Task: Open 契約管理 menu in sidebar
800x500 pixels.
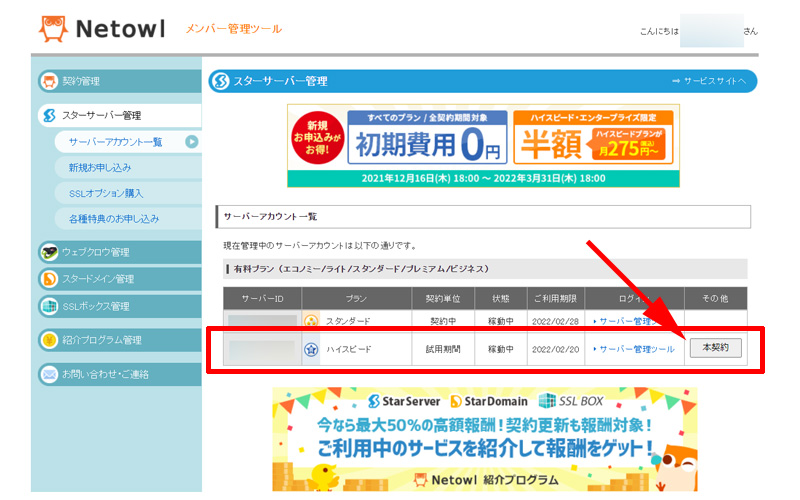Action: point(120,81)
